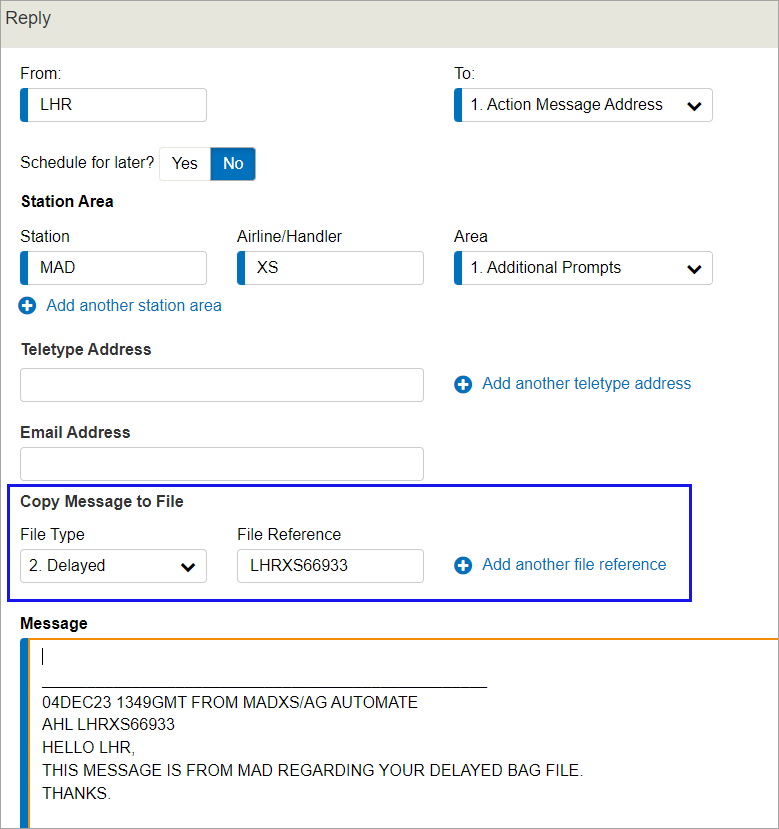
Task: Set Schedule for later to Yes
Action: pos(185,163)
